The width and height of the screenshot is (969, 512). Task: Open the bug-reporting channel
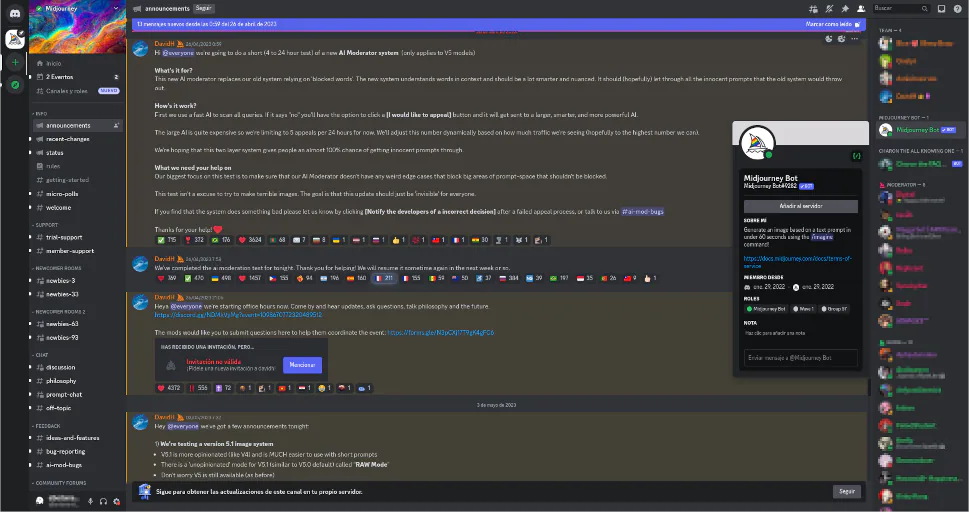tap(77, 451)
